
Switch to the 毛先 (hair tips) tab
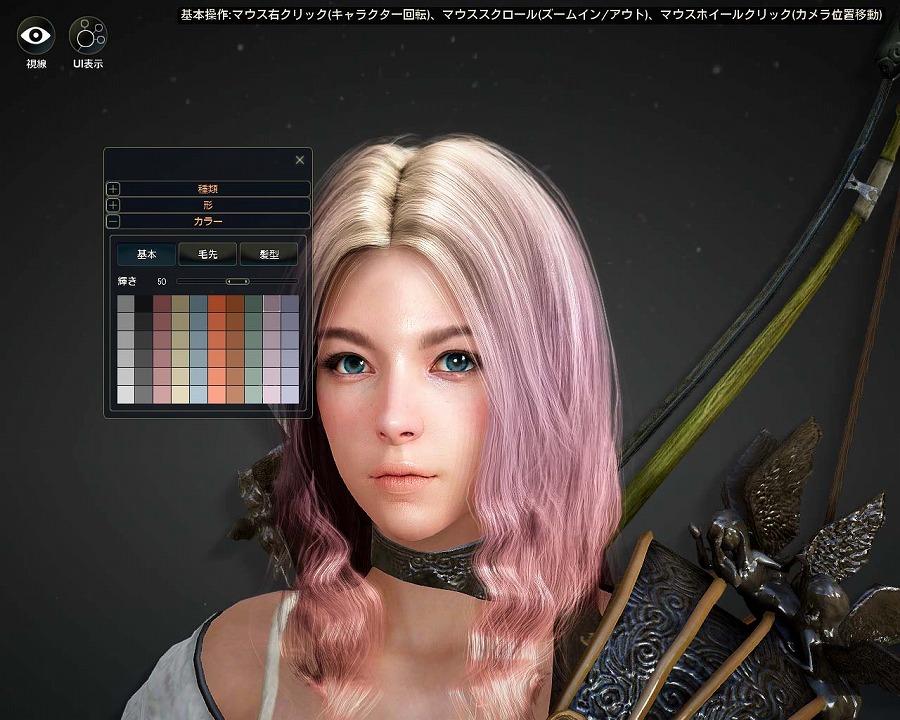pos(207,254)
